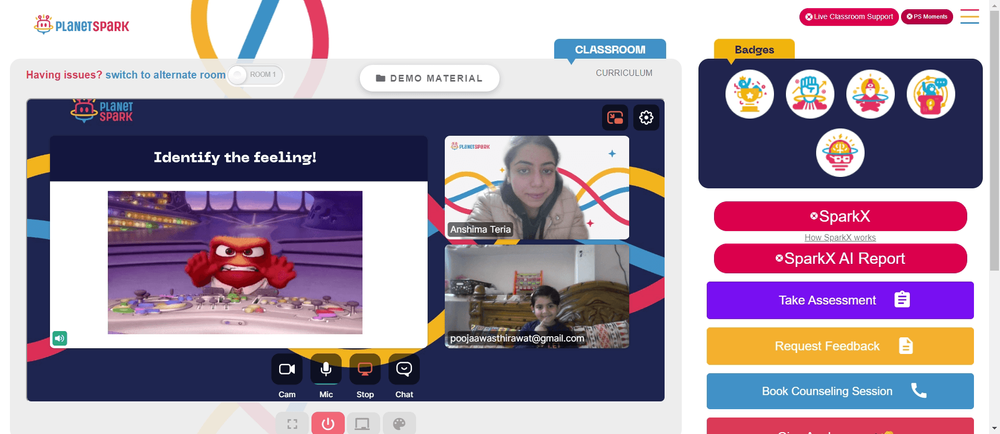
Task: Mute the Mic button
Action: [x=326, y=369]
